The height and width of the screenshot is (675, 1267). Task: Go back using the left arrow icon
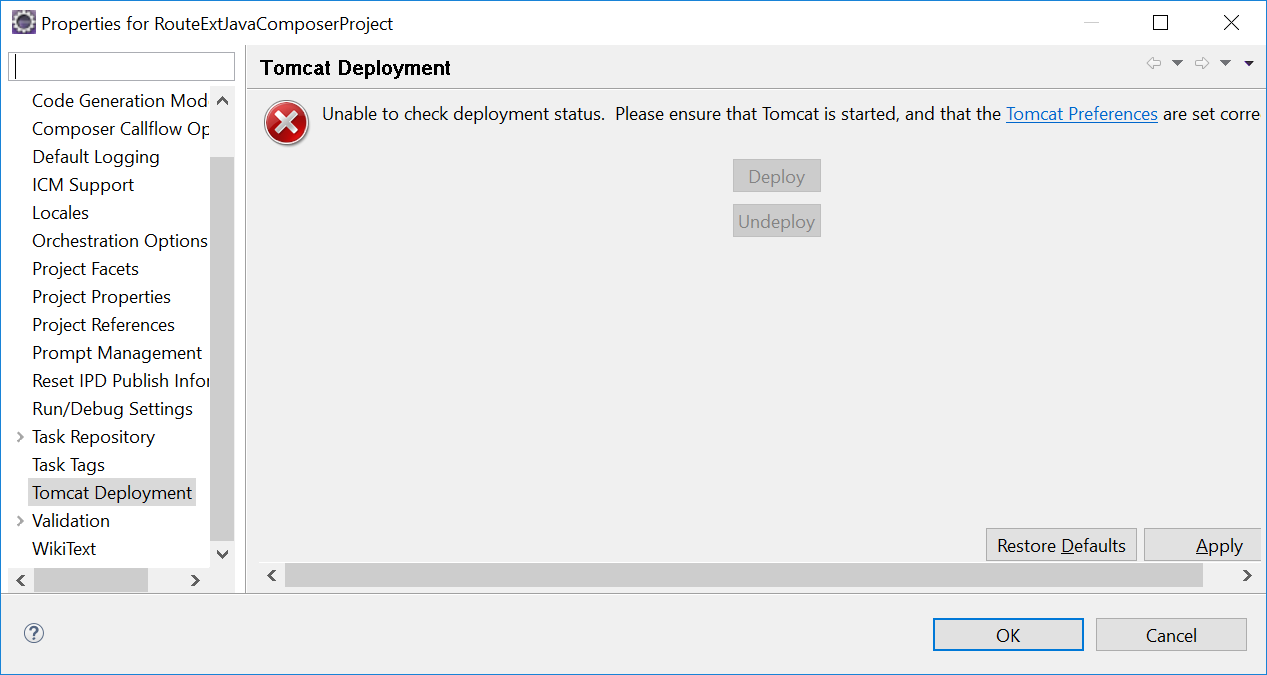[1154, 63]
